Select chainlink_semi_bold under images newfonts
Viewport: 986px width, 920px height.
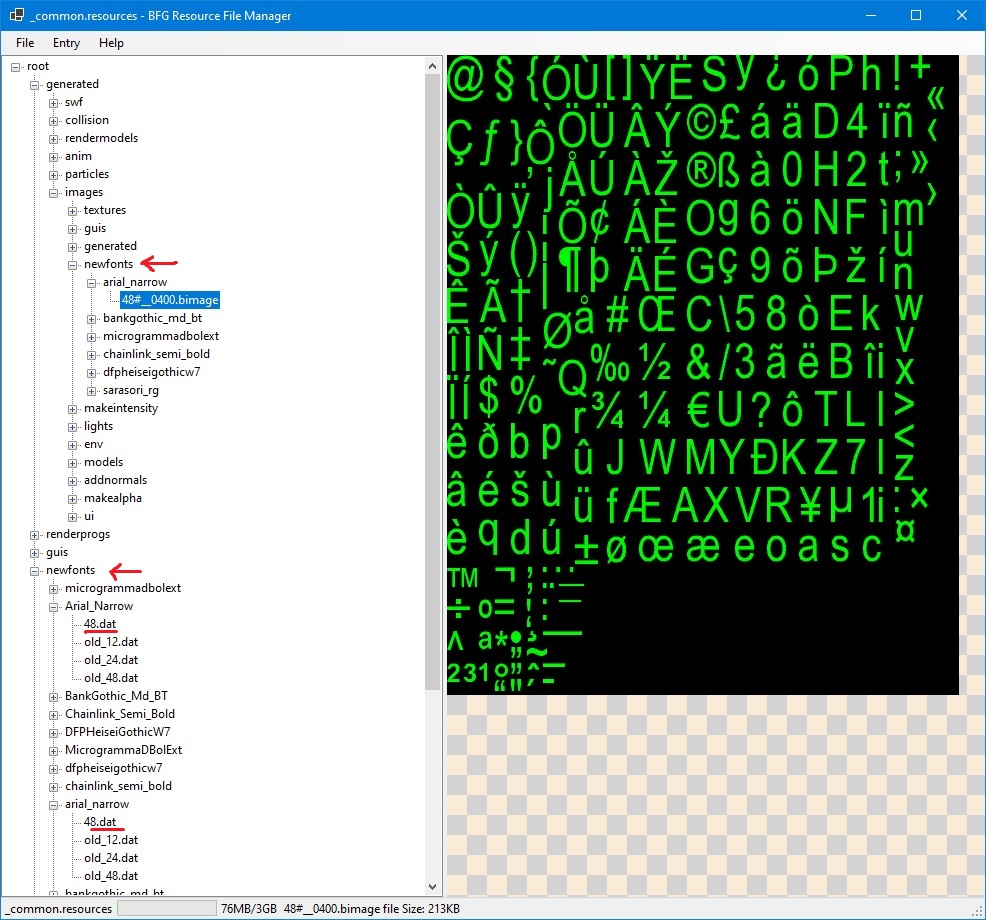pyautogui.click(x=157, y=354)
